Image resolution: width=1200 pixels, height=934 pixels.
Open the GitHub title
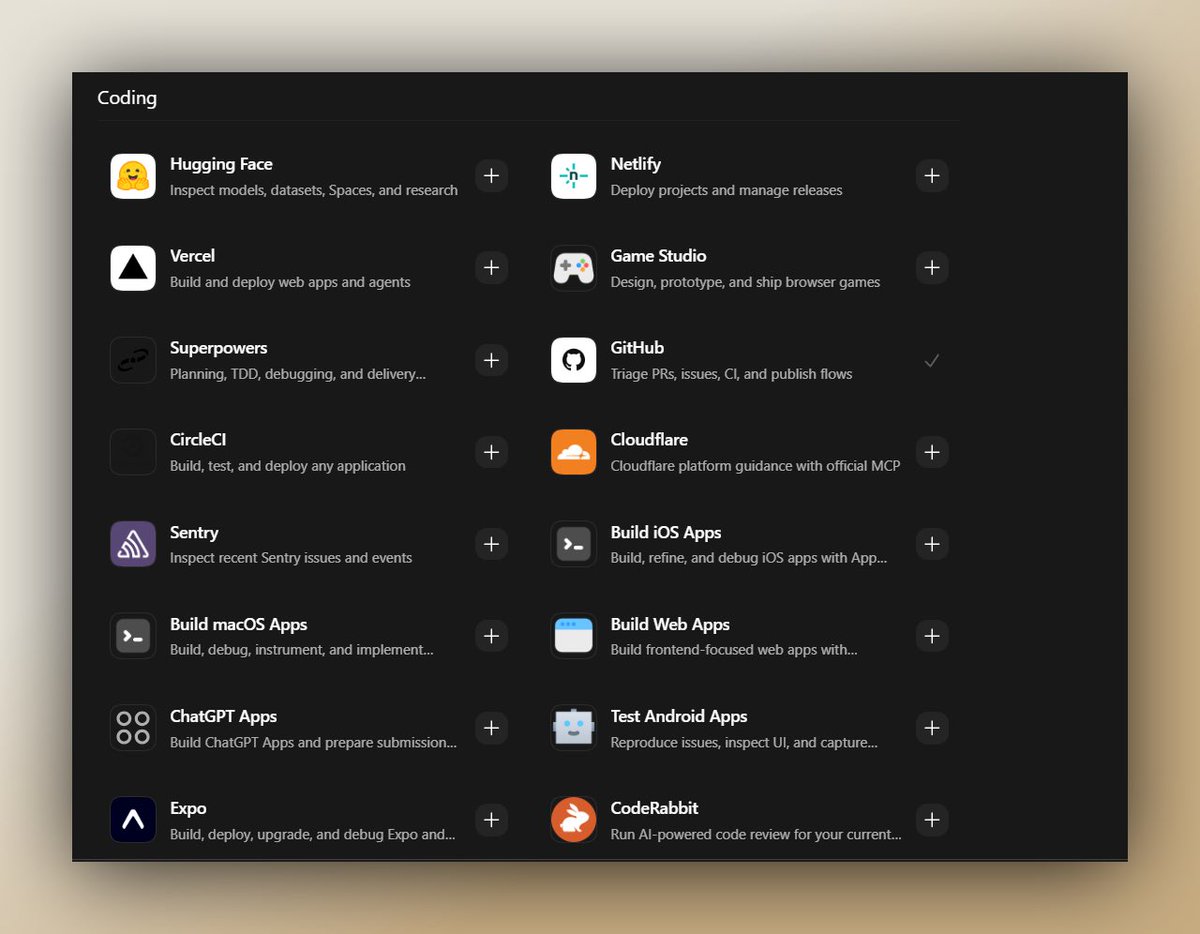[x=637, y=348]
